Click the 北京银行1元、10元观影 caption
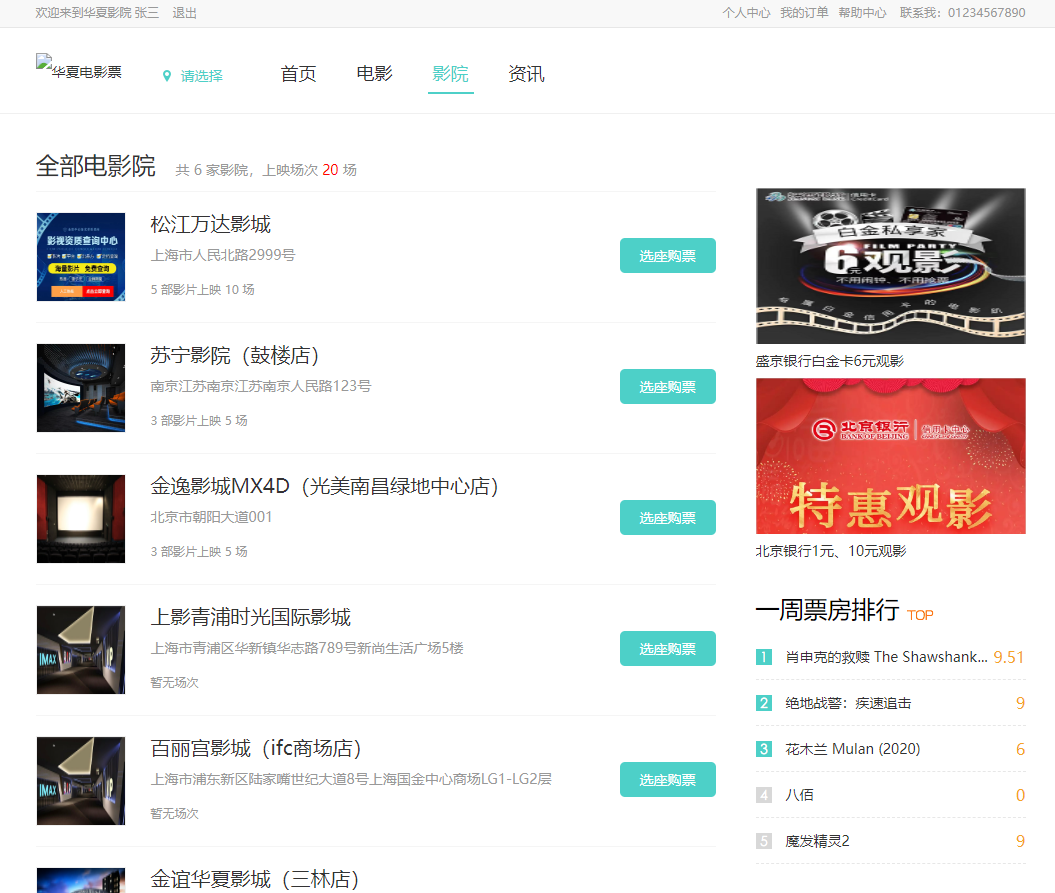The width and height of the screenshot is (1055, 893). click(831, 551)
